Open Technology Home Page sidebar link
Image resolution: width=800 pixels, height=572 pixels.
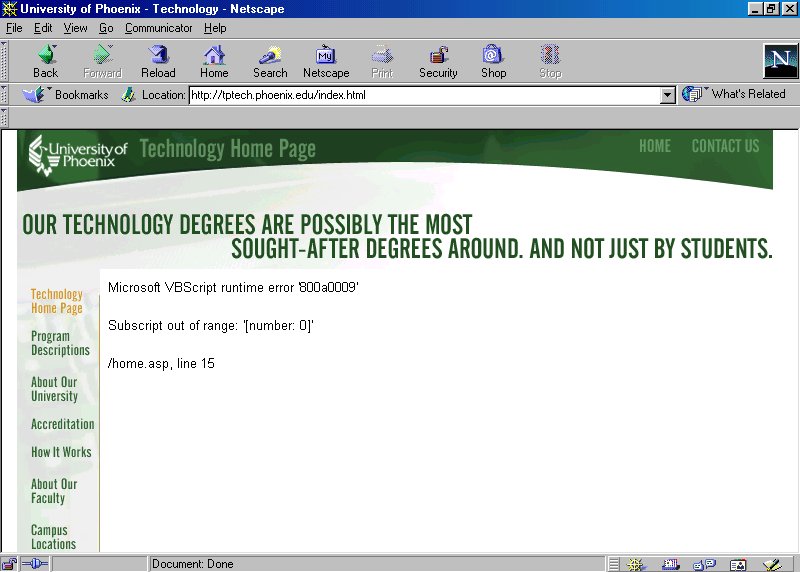[x=57, y=301]
